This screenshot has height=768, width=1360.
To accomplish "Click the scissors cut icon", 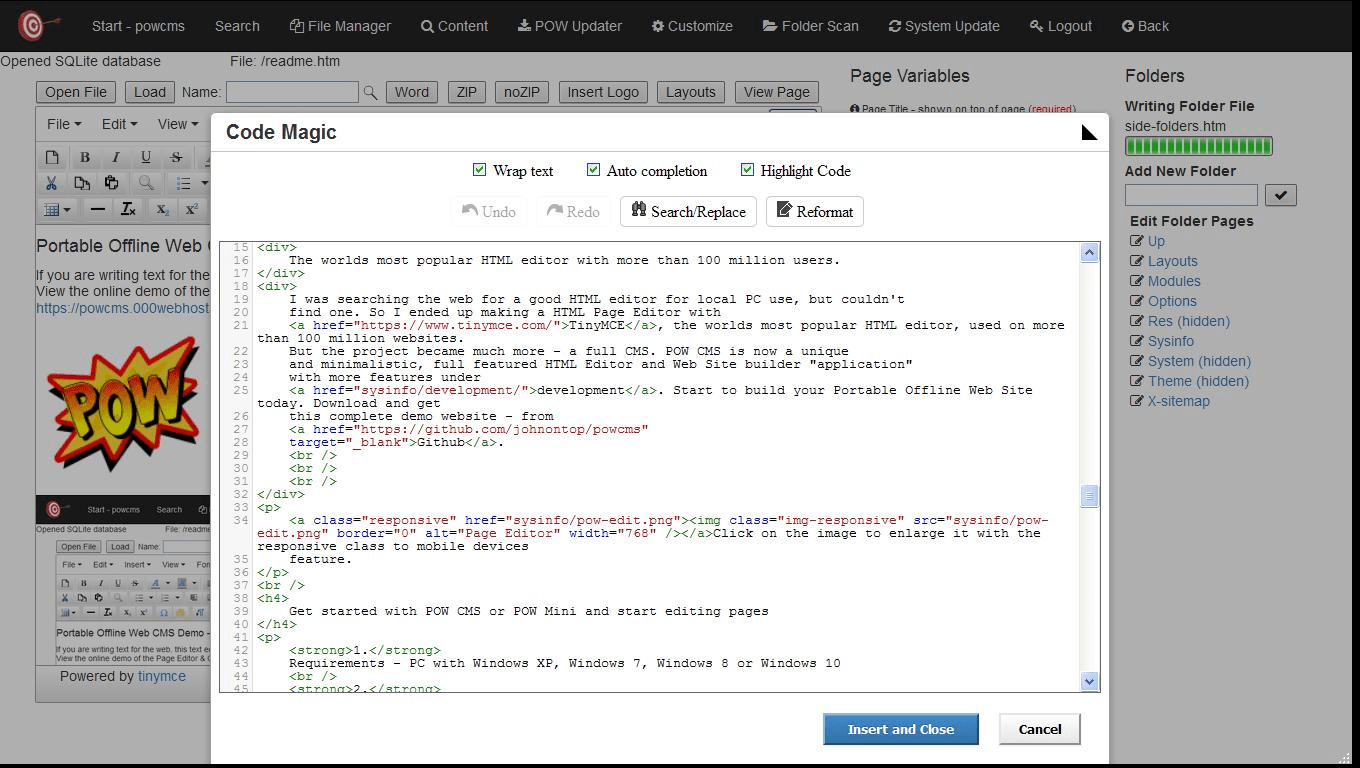I will [52, 183].
